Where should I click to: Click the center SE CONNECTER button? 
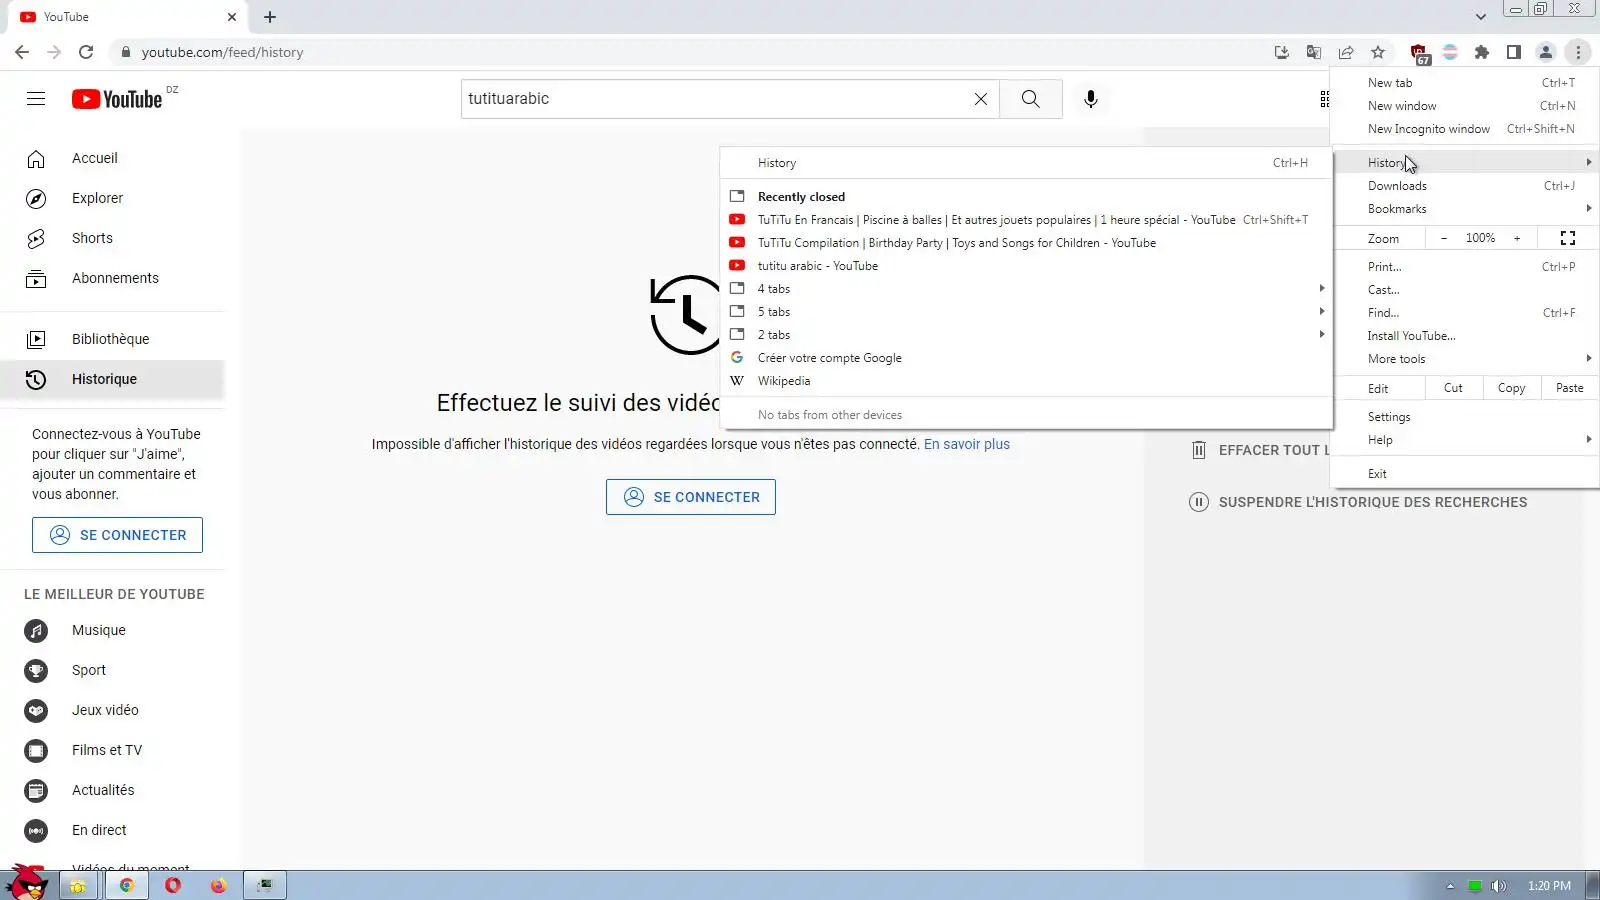click(691, 497)
